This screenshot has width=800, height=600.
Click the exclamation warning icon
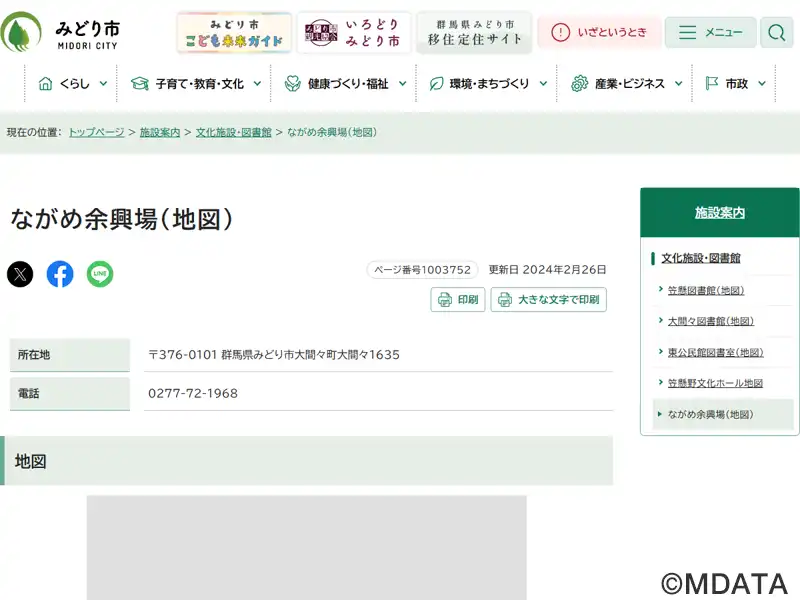560,32
